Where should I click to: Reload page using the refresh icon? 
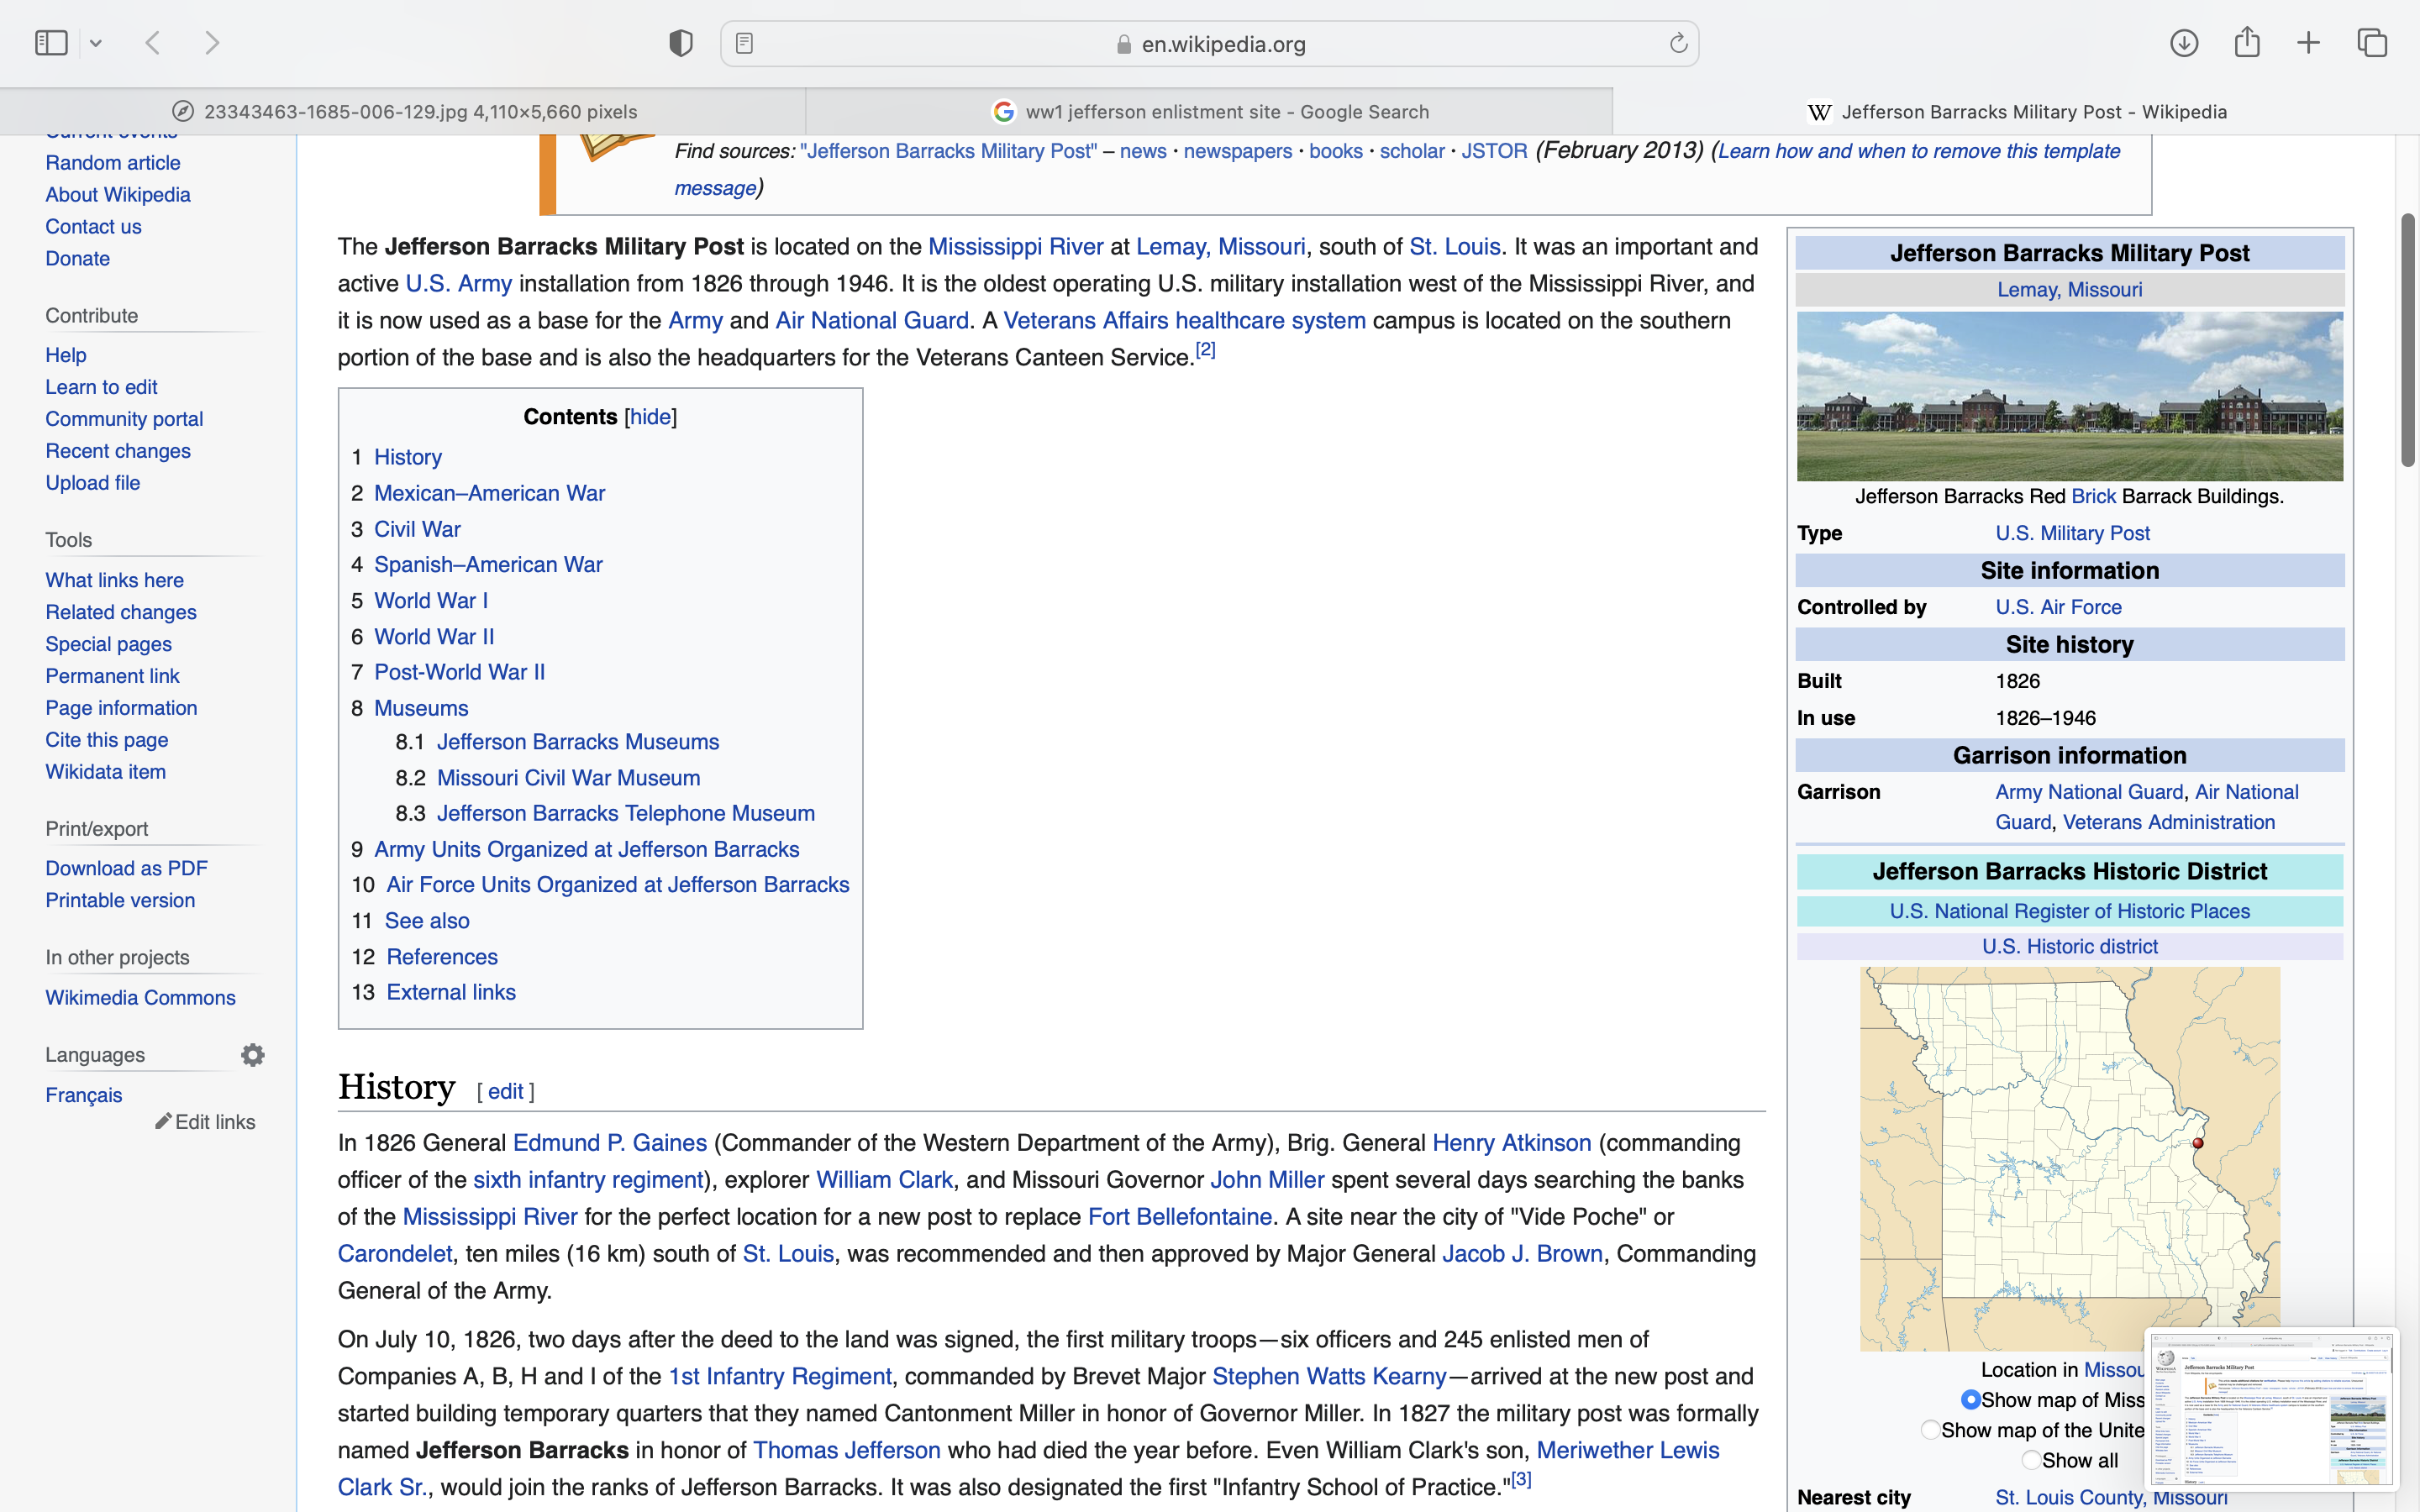tap(1678, 43)
